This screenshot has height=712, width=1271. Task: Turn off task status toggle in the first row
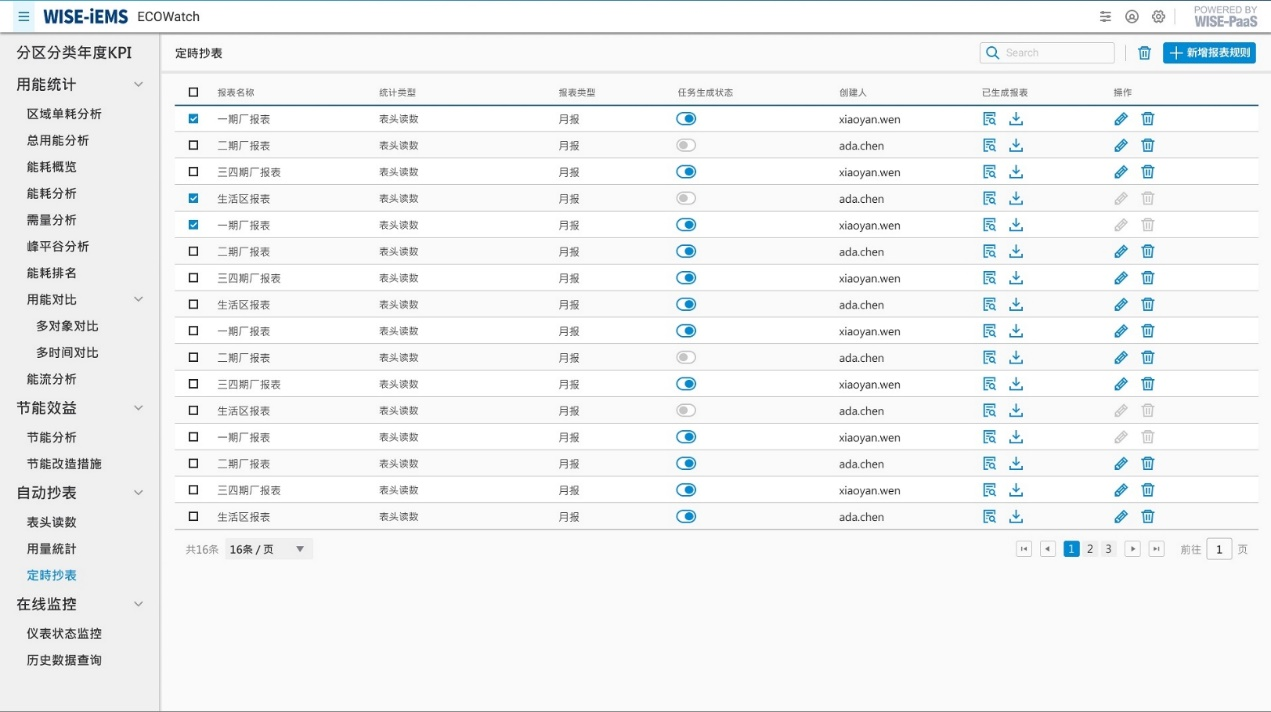pyautogui.click(x=686, y=118)
